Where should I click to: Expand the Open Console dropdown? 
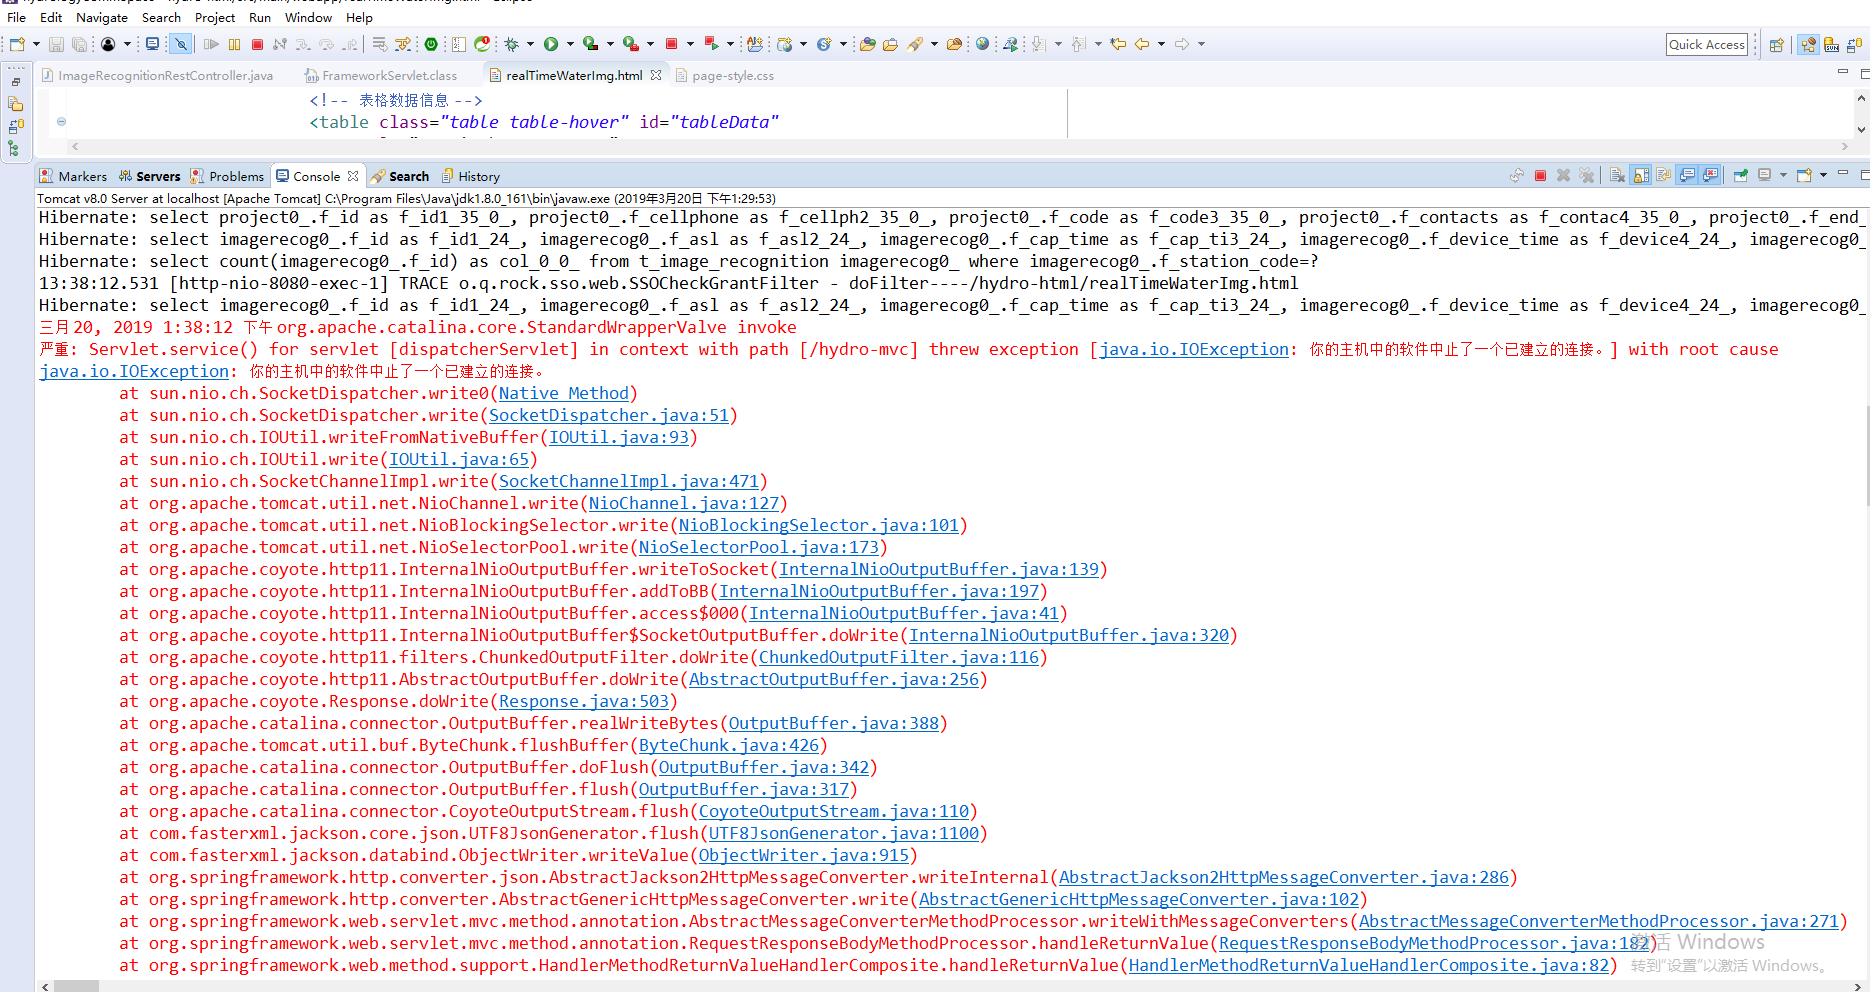point(1824,175)
